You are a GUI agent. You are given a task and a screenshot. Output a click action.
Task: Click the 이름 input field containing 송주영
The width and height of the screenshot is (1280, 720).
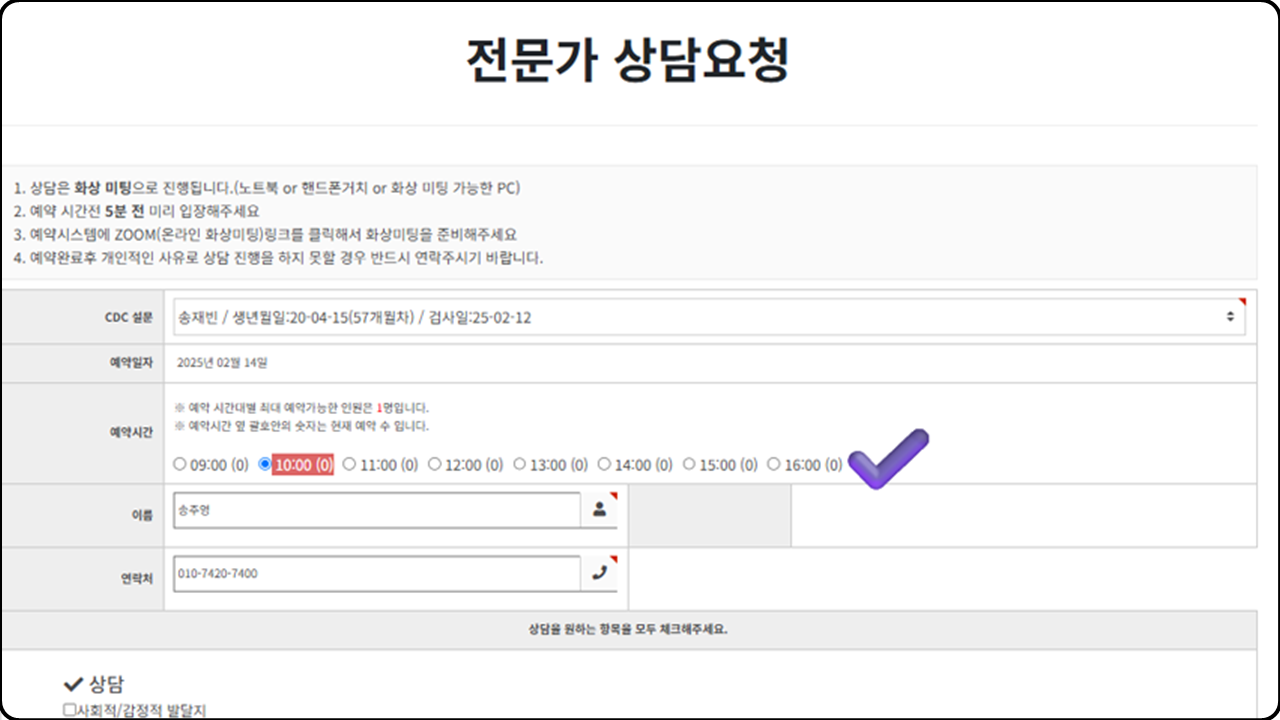pyautogui.click(x=376, y=510)
